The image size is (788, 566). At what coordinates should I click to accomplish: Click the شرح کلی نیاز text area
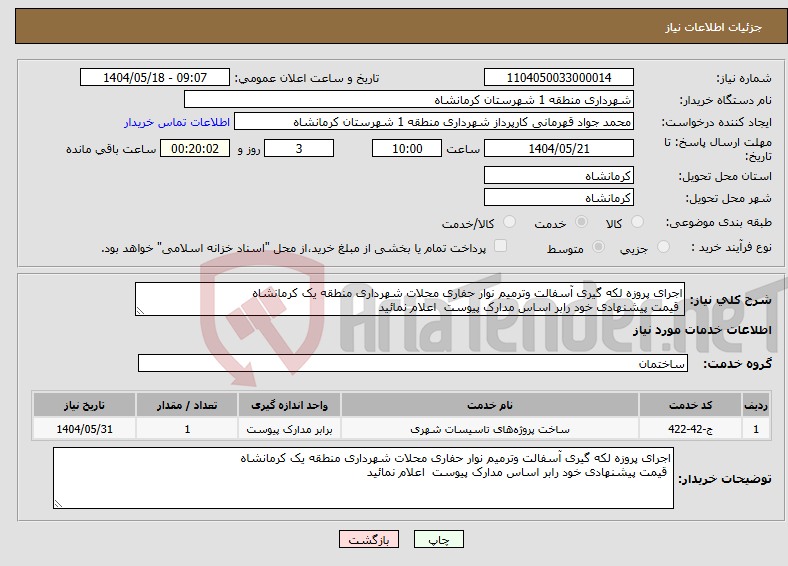[x=410, y=299]
